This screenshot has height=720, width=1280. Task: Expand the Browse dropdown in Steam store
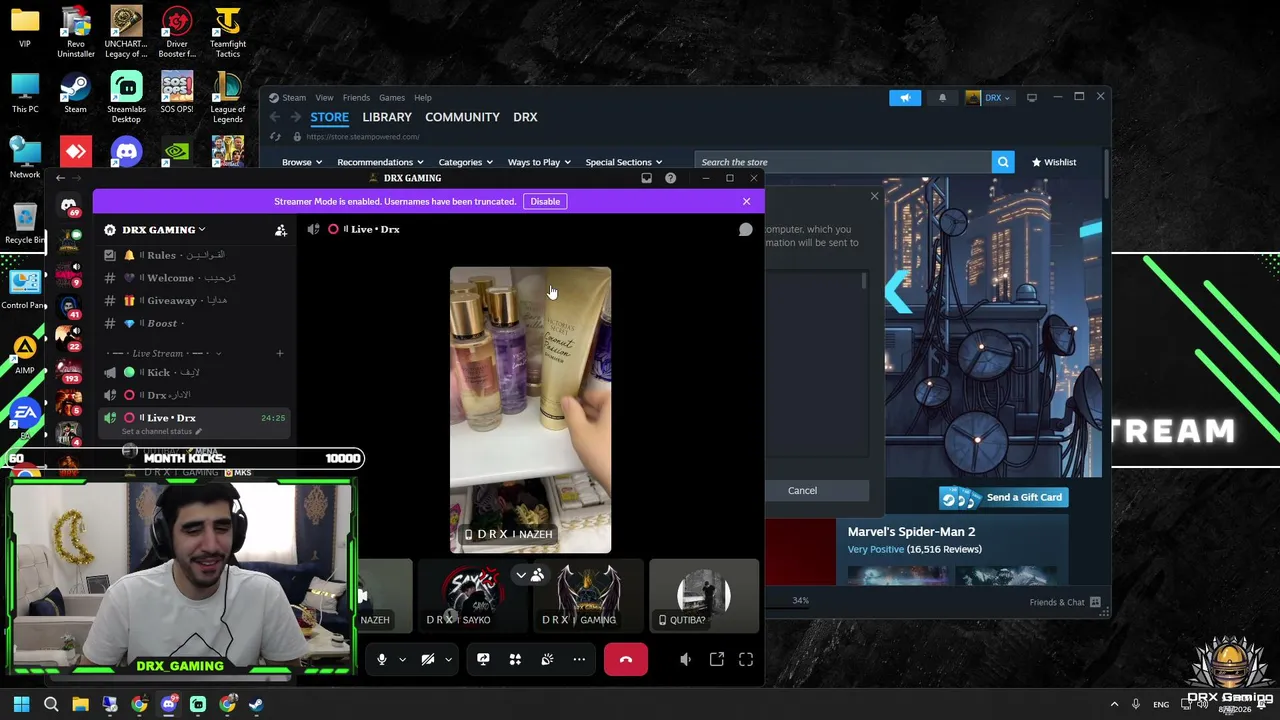tap(301, 162)
